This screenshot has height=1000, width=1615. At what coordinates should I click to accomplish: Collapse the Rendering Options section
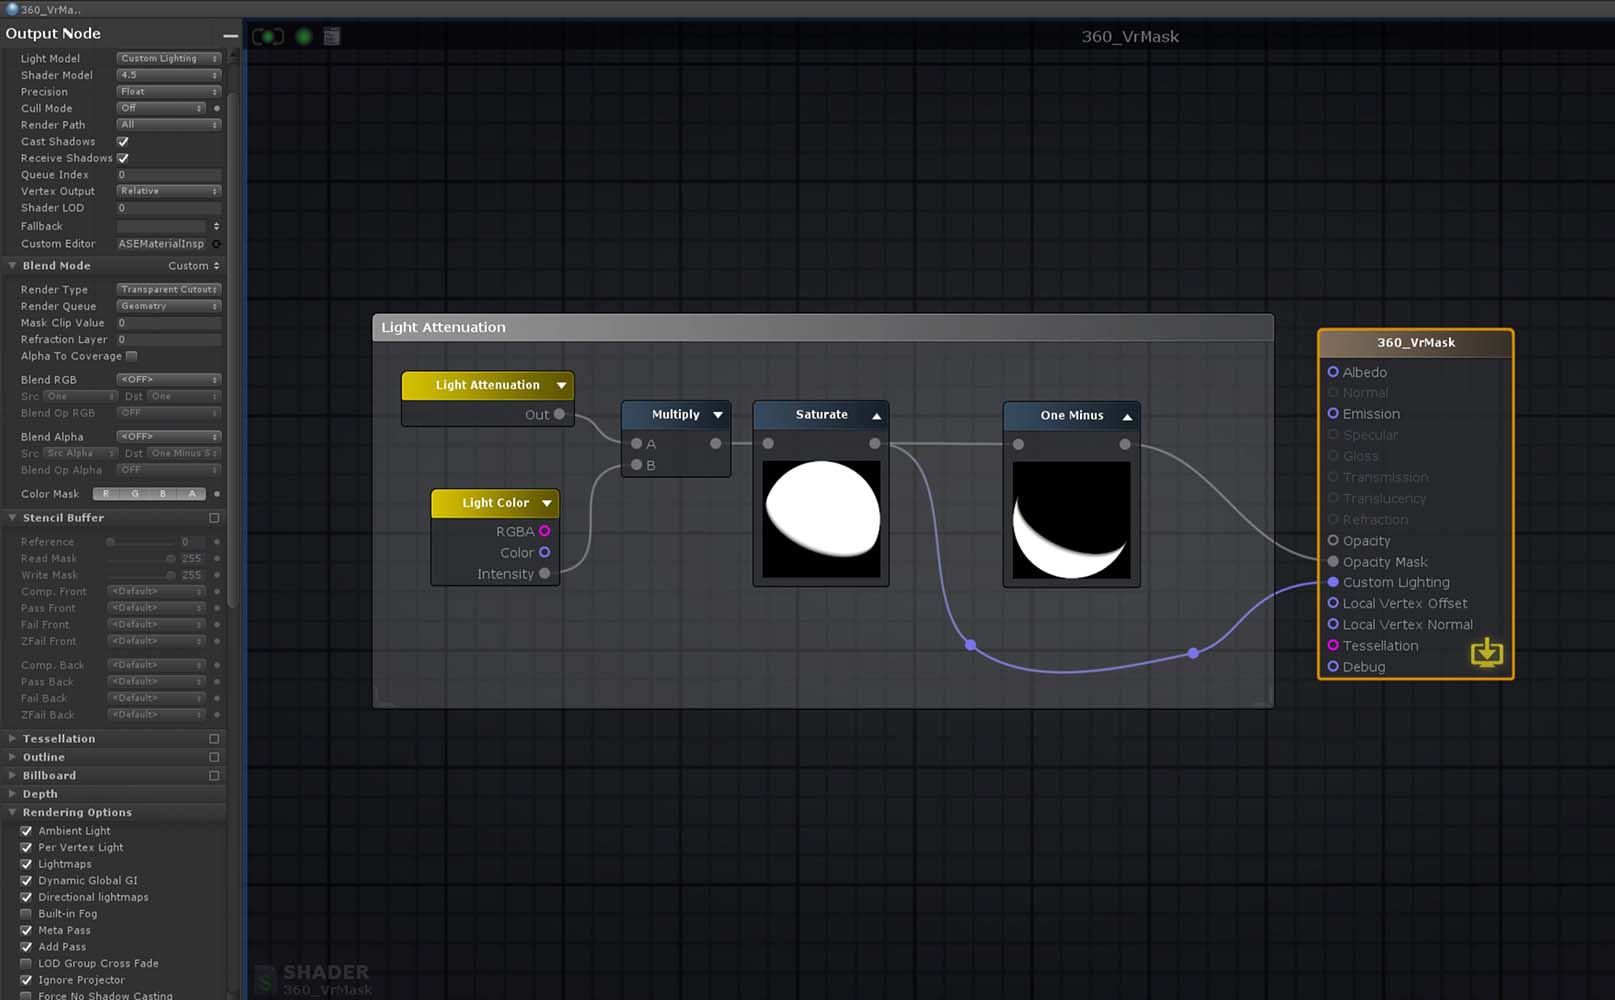(x=12, y=813)
